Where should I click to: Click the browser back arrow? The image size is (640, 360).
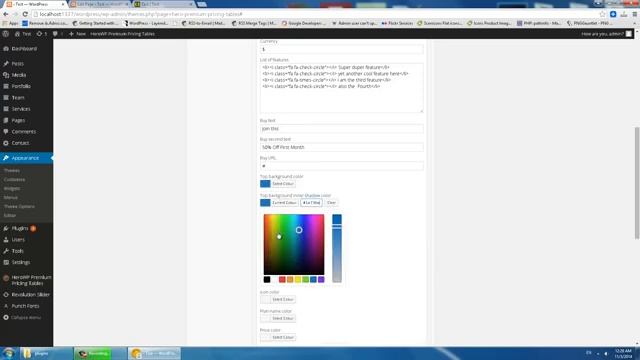click(x=5, y=14)
